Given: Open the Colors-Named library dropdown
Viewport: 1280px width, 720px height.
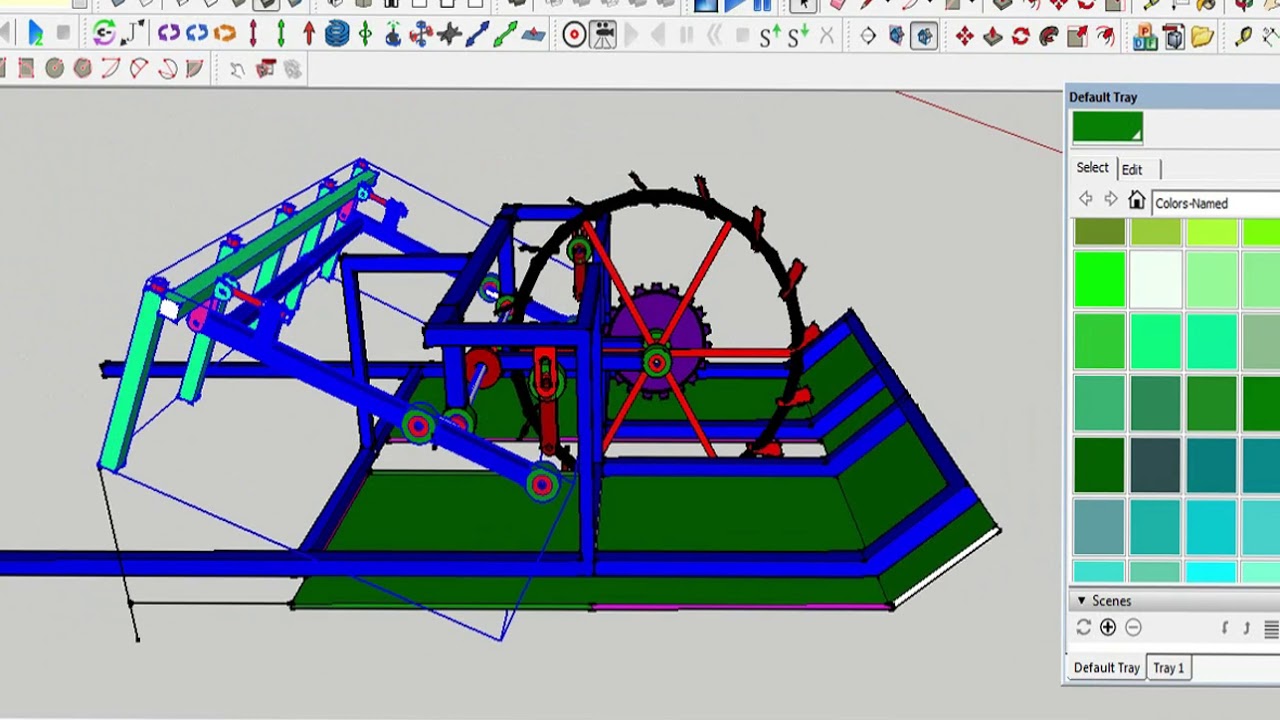Looking at the screenshot, I should coord(1215,203).
